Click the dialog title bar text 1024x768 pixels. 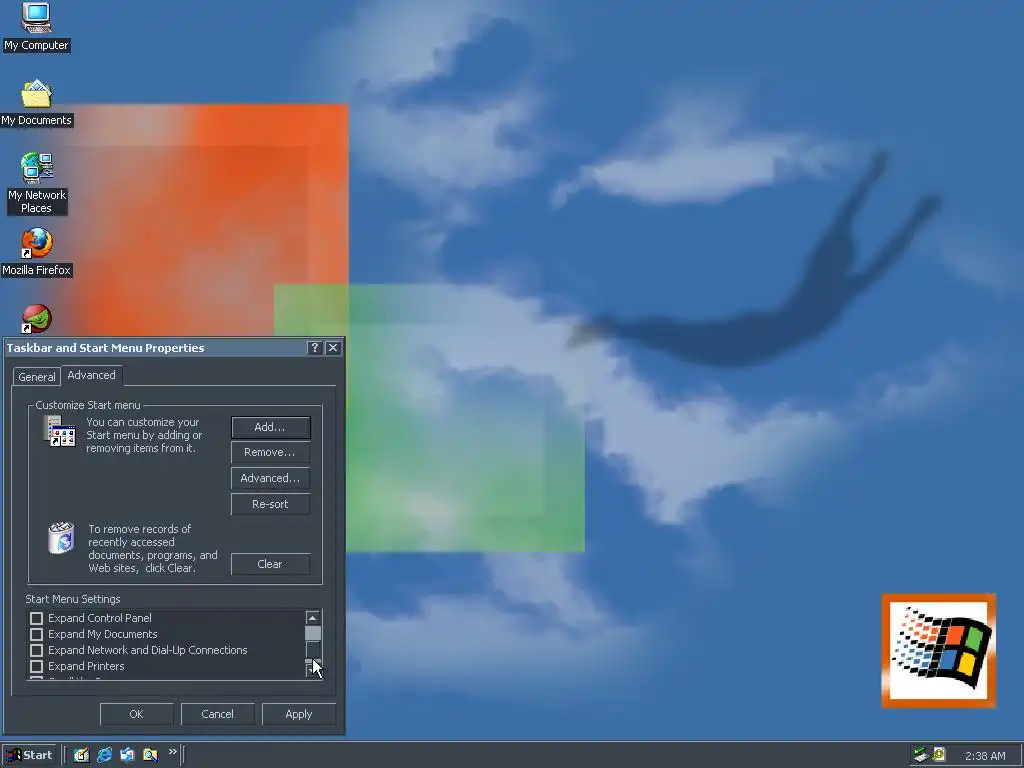click(x=105, y=348)
